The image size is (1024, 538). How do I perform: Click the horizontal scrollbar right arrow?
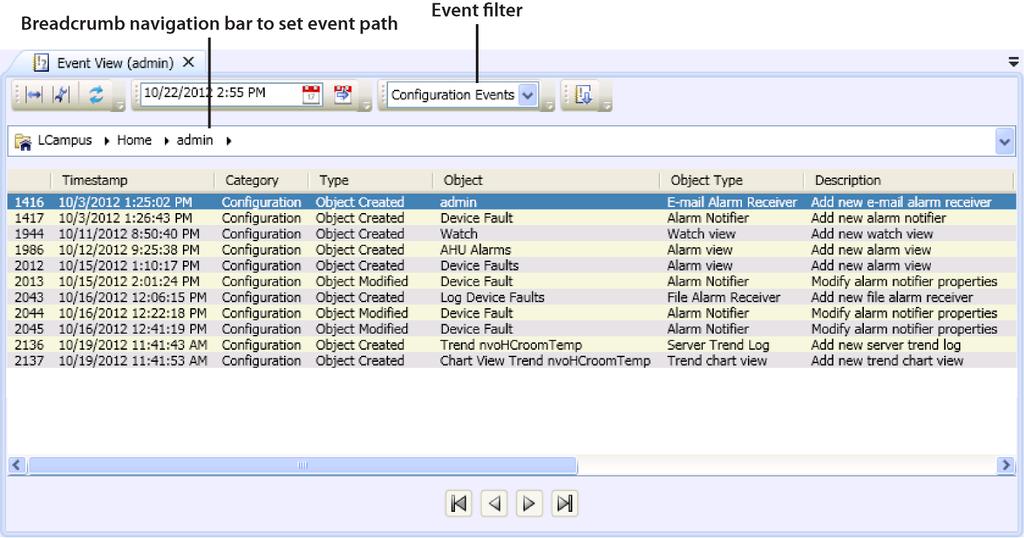(x=1005, y=466)
